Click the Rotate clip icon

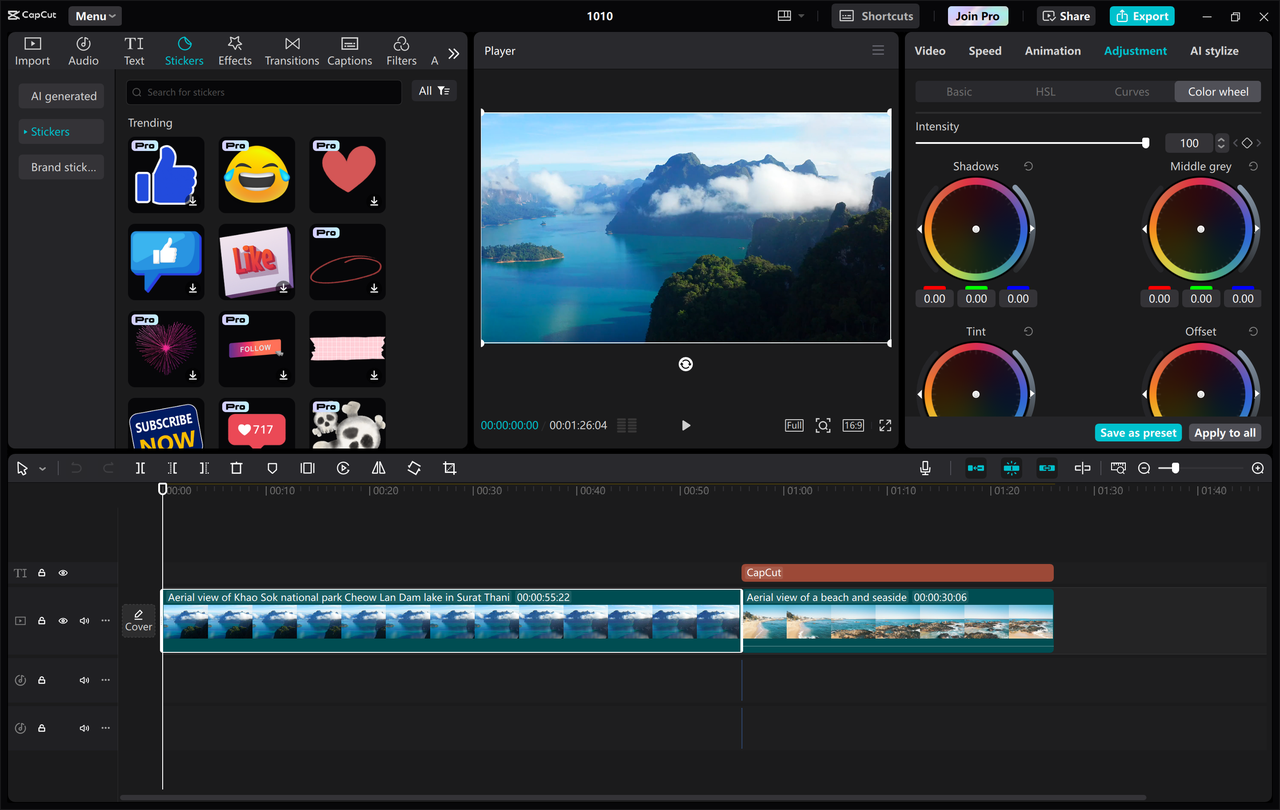[x=414, y=468]
